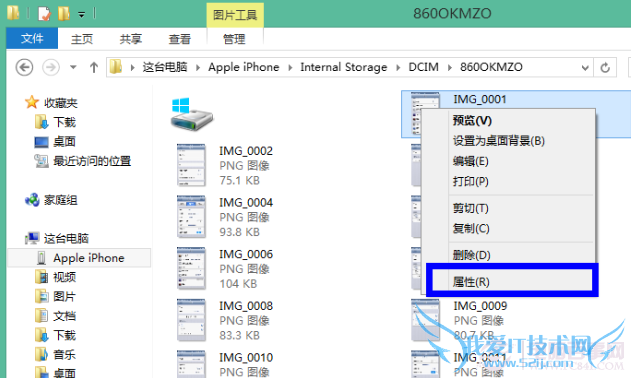Go up one folder level arrow

(94, 67)
